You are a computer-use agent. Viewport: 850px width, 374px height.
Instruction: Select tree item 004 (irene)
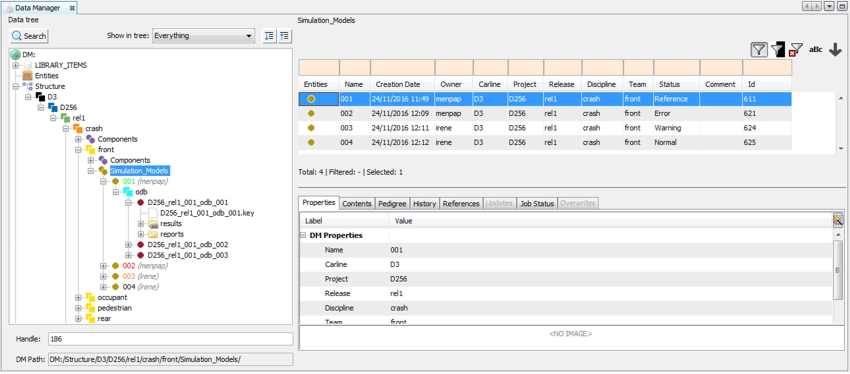pyautogui.click(x=140, y=287)
